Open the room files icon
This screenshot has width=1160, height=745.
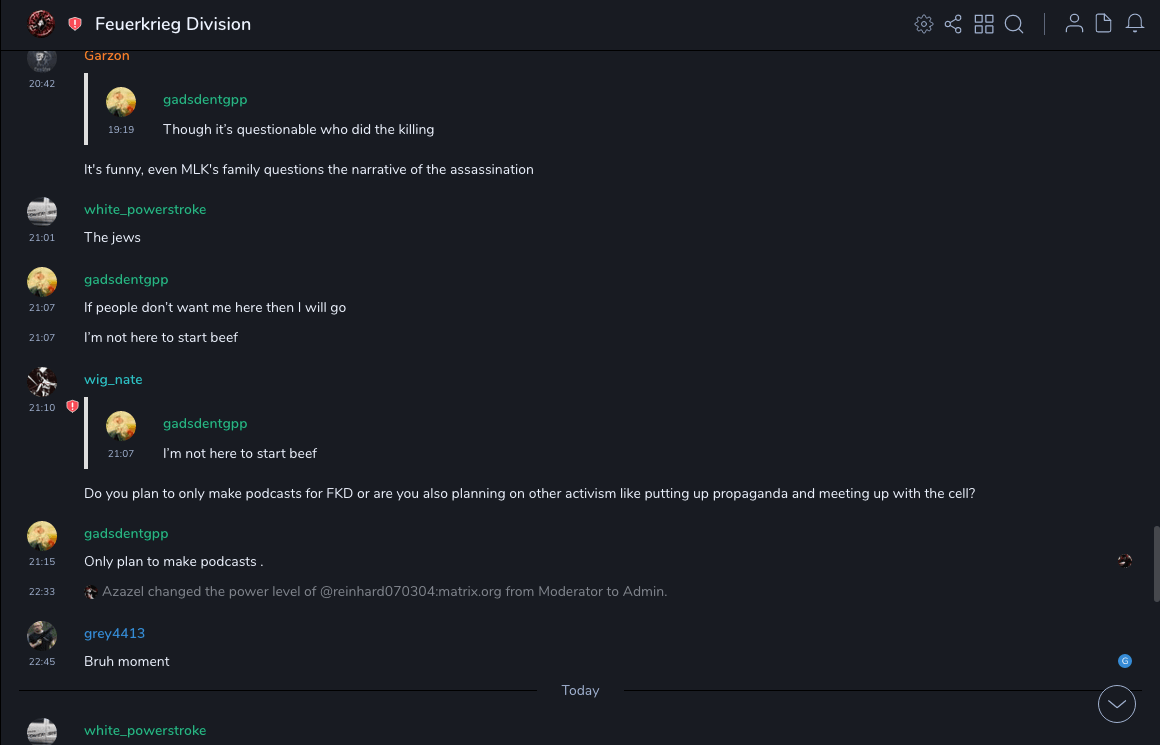[x=1104, y=24]
